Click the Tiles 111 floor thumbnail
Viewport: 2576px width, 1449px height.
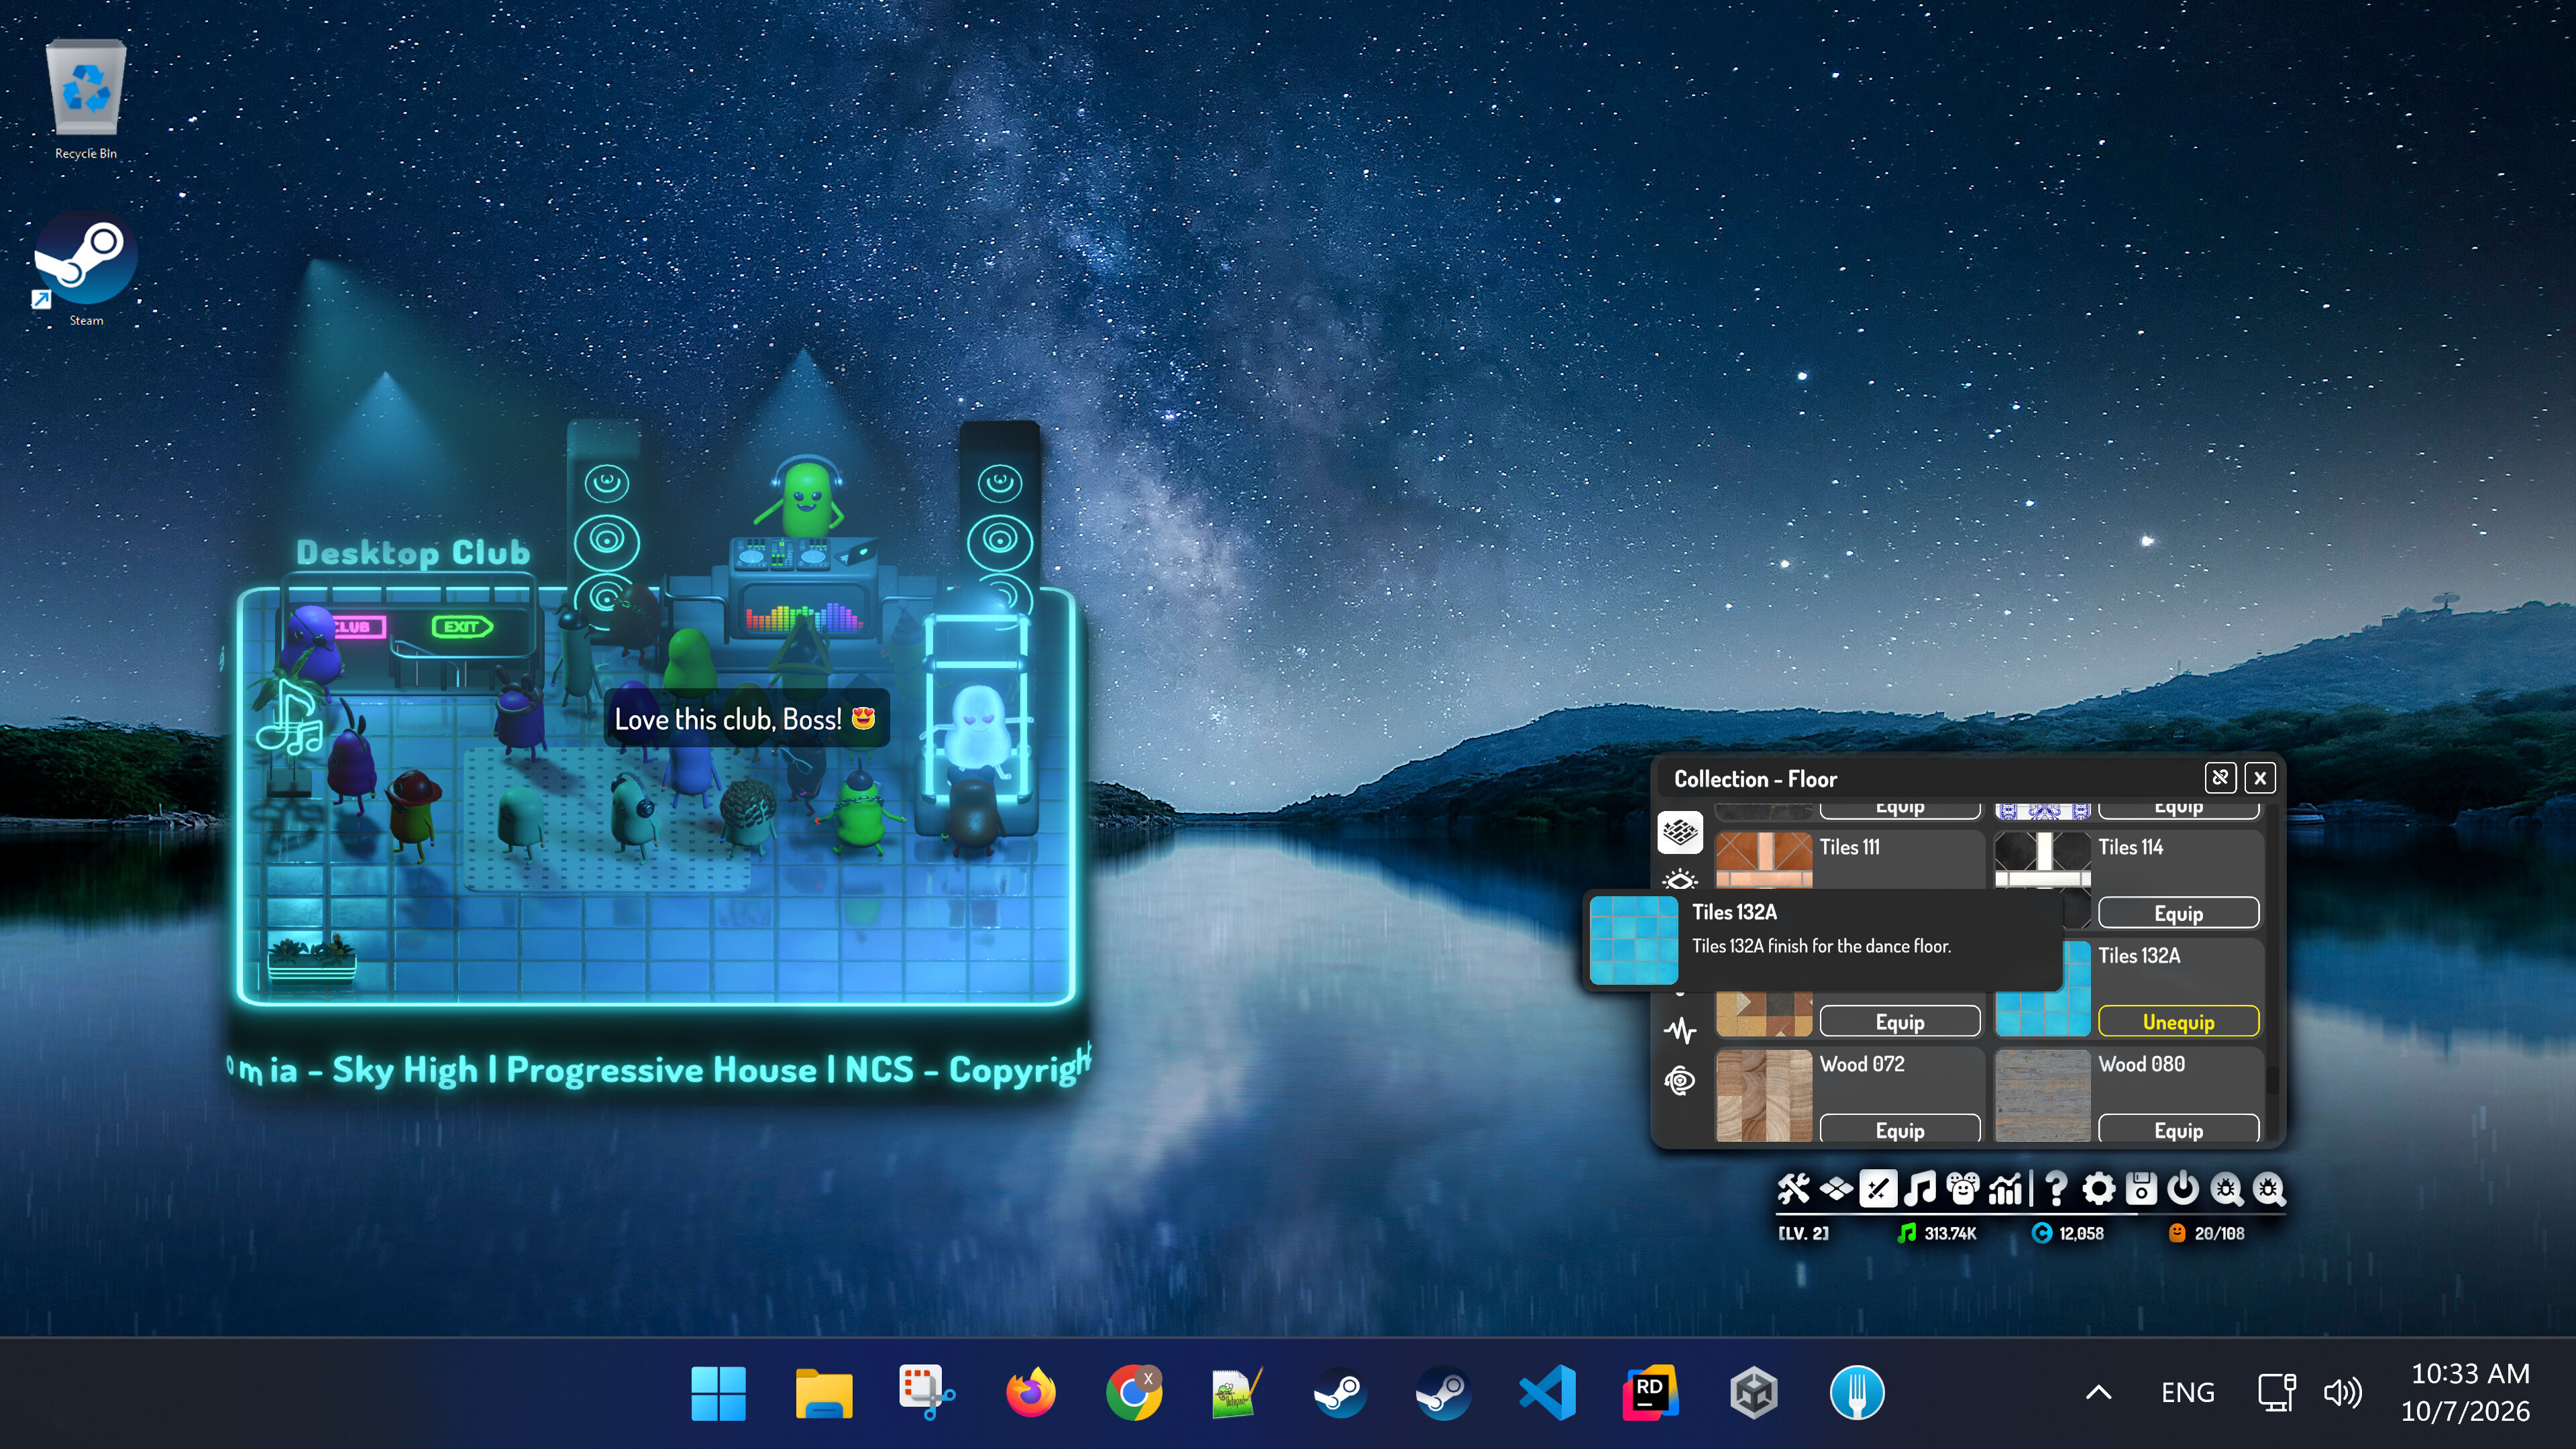[x=1764, y=860]
